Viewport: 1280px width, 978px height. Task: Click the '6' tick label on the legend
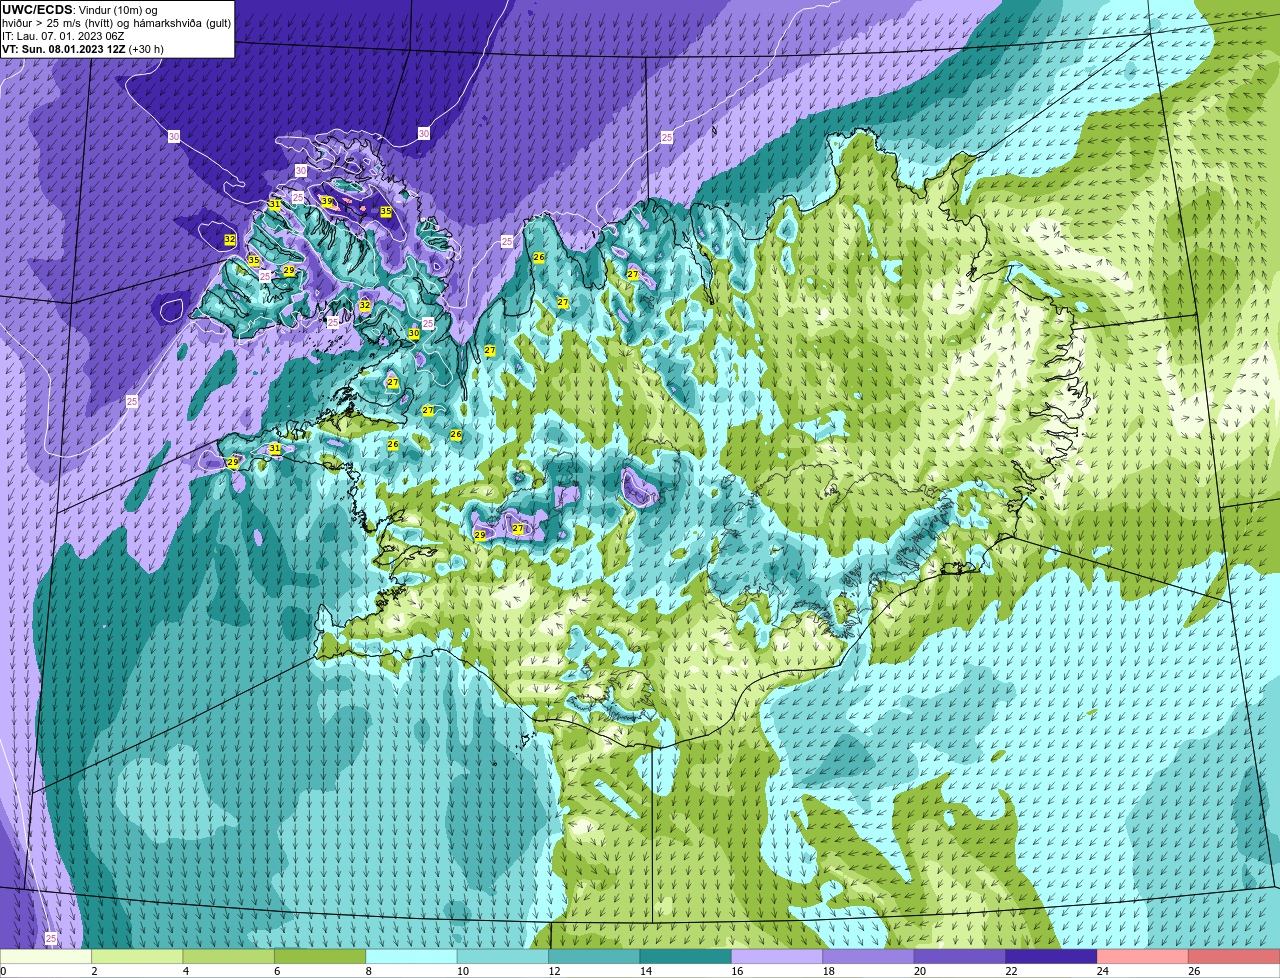click(x=277, y=971)
